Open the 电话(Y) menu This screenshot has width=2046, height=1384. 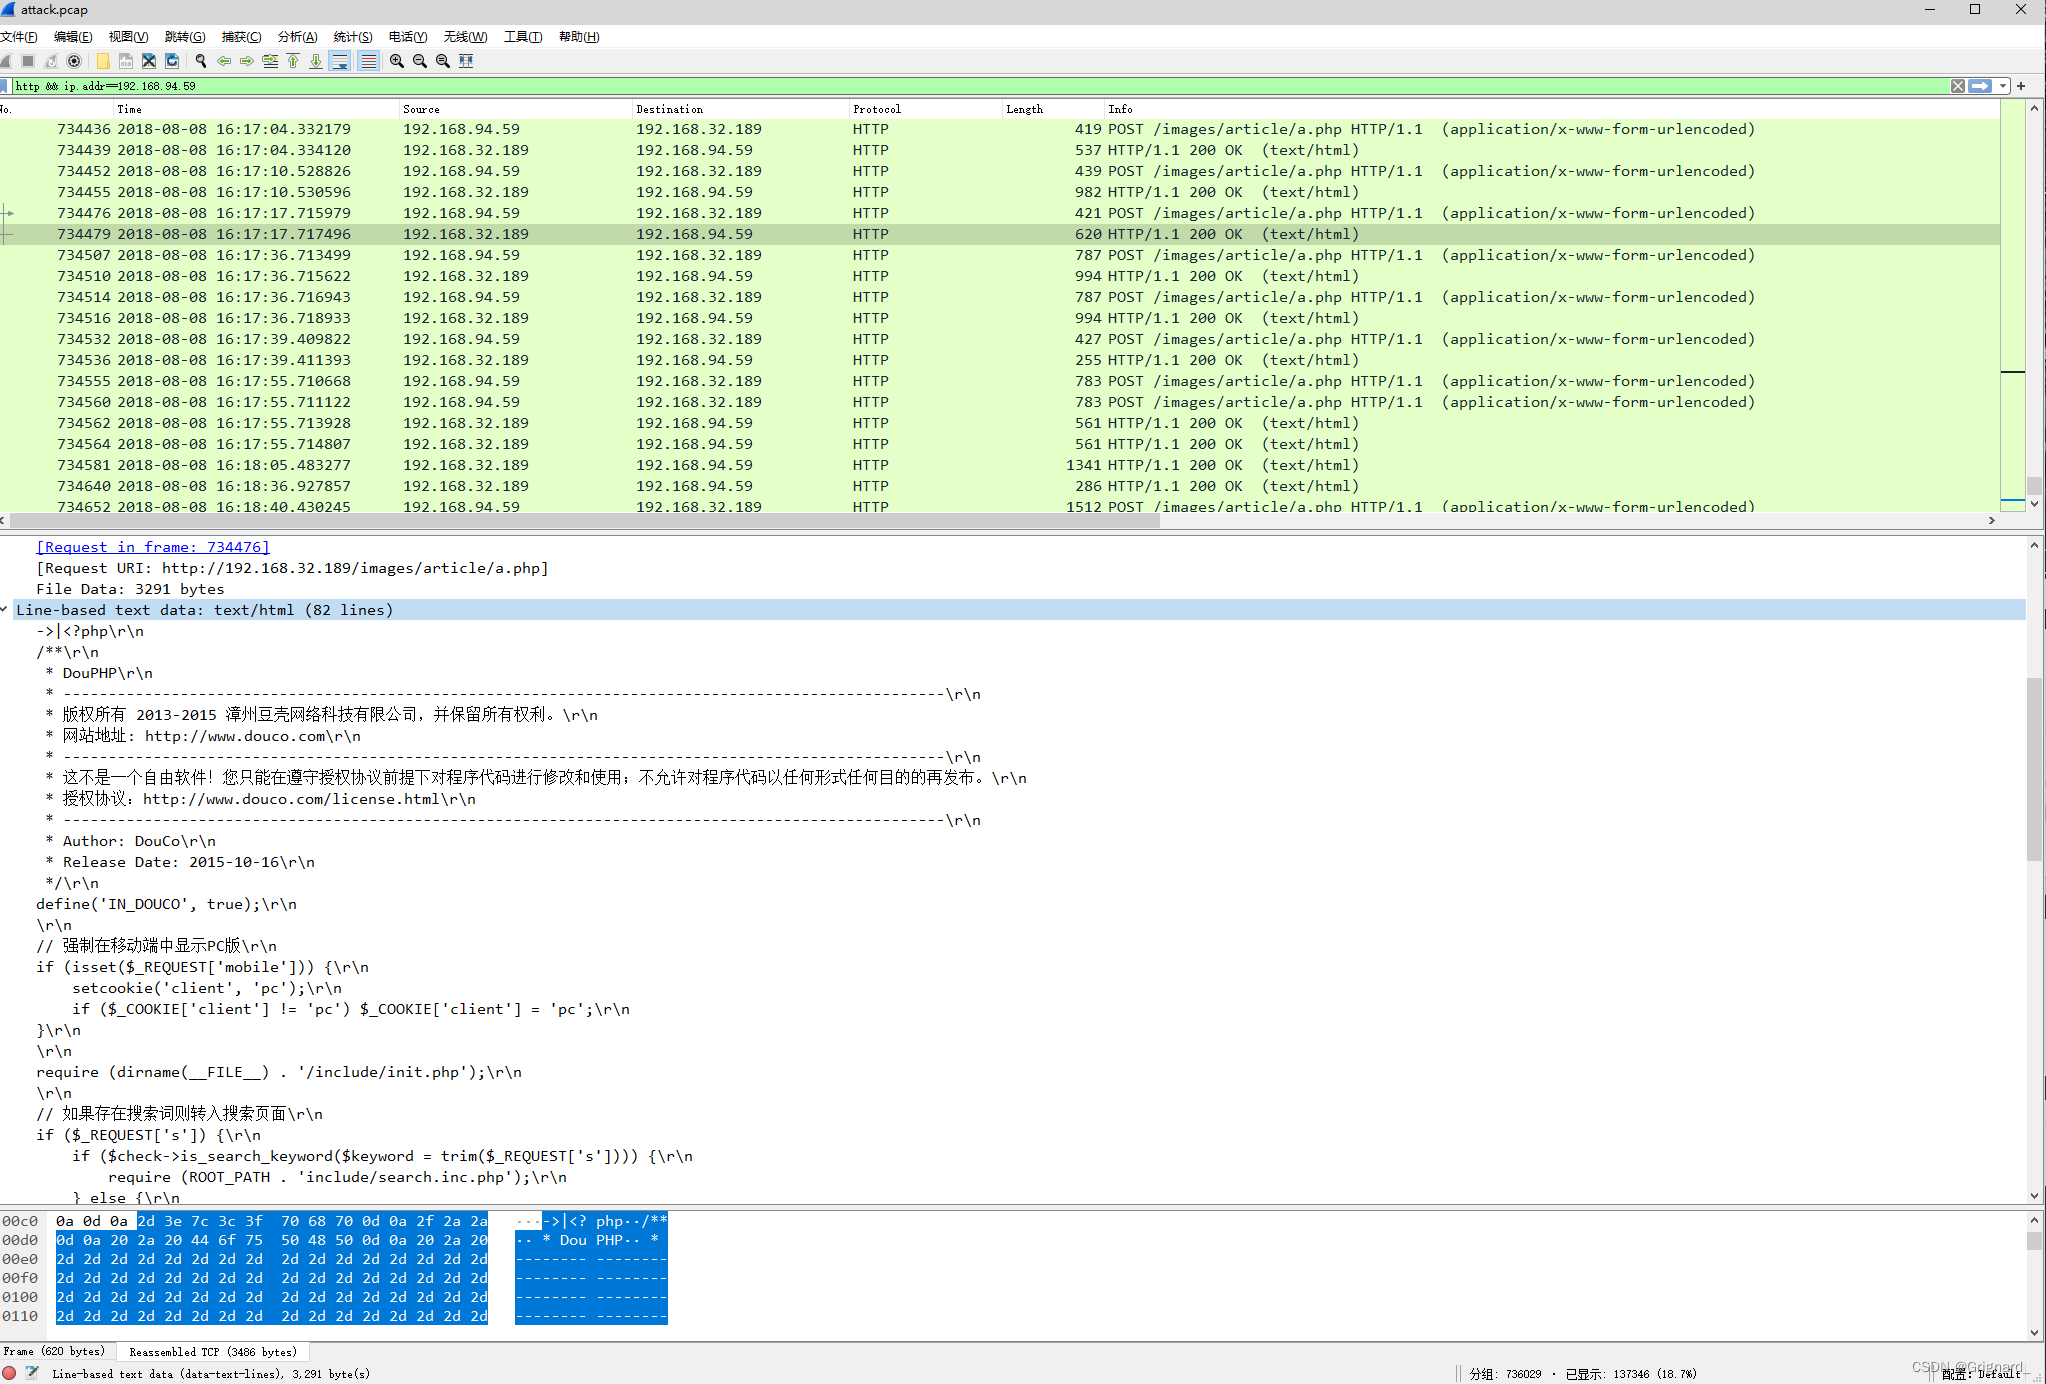408,37
